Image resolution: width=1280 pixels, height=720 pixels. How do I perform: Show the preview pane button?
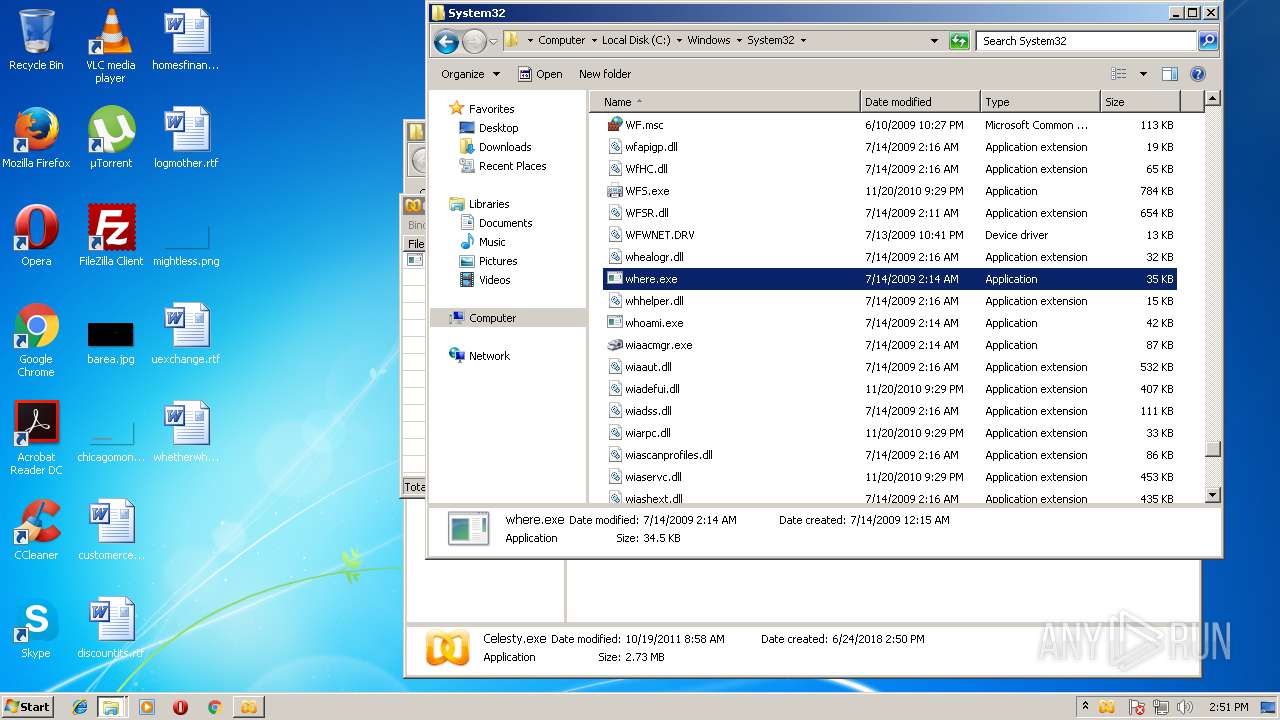click(x=1170, y=74)
